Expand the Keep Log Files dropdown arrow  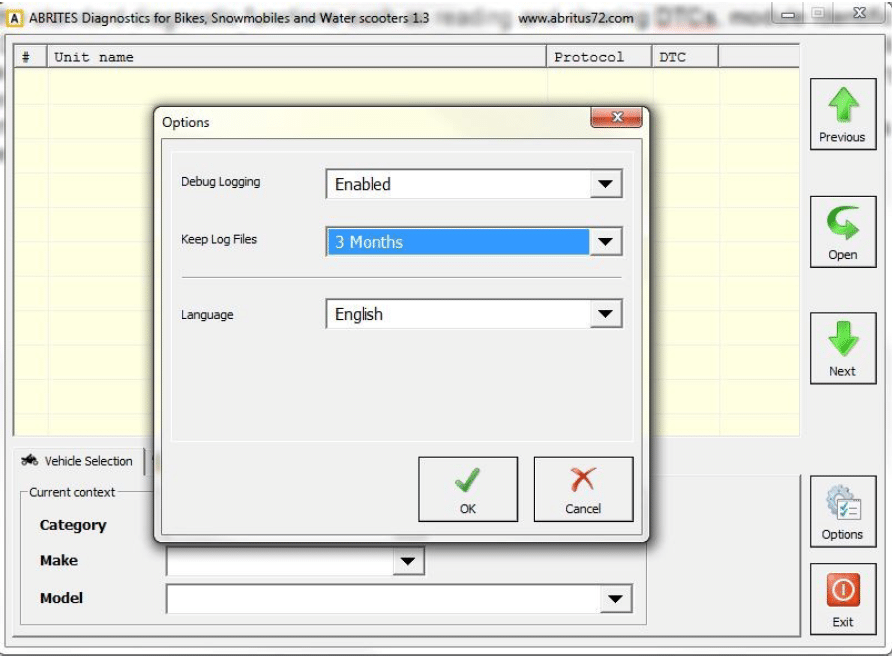(x=604, y=242)
